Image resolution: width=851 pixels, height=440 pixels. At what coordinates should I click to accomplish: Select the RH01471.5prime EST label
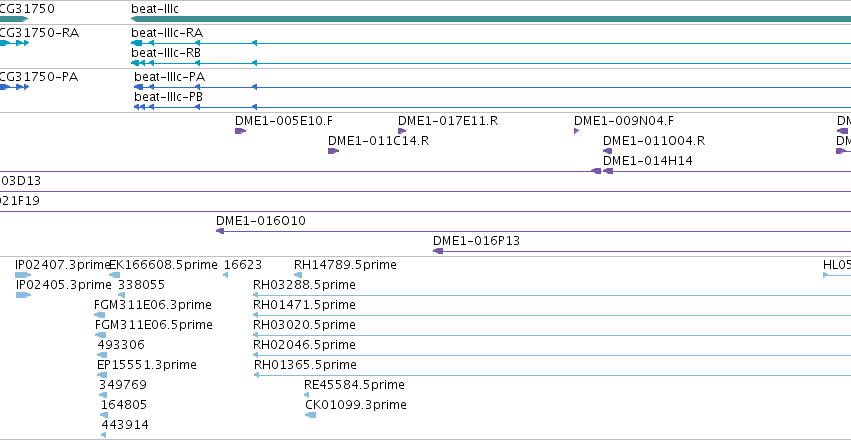(x=304, y=305)
